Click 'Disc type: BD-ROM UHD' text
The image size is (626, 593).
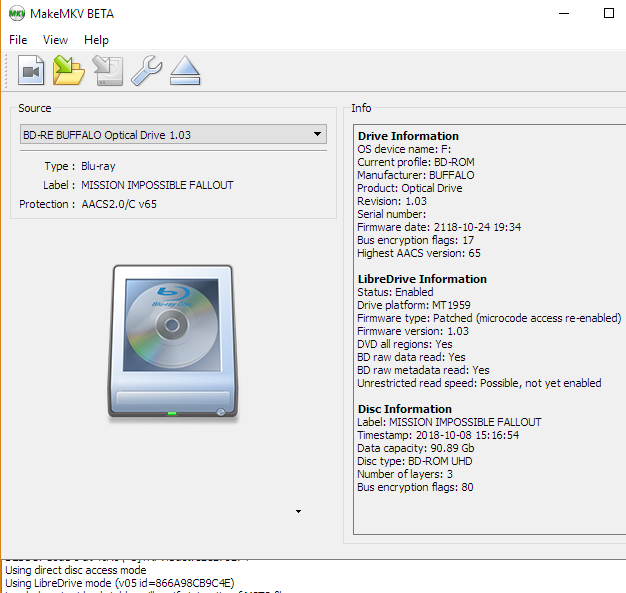click(x=415, y=461)
